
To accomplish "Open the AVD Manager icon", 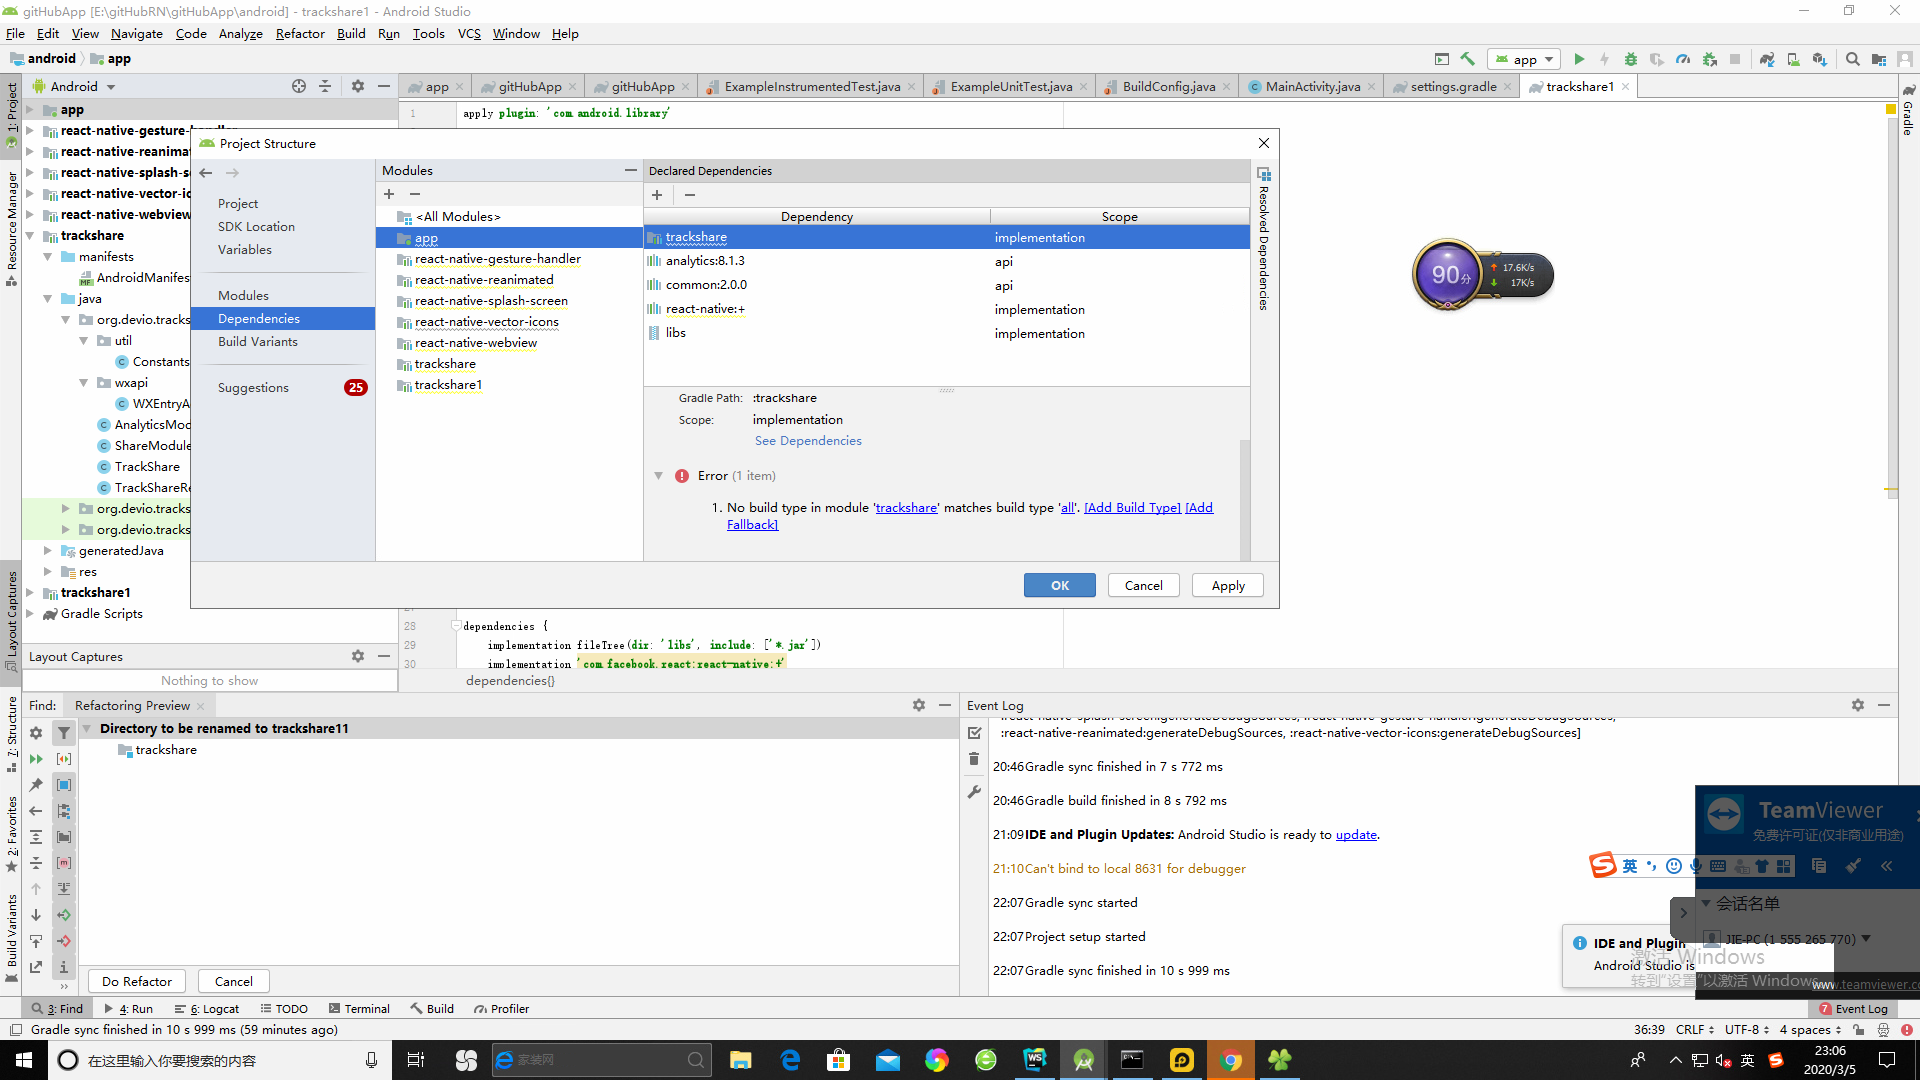I will 1793,59.
